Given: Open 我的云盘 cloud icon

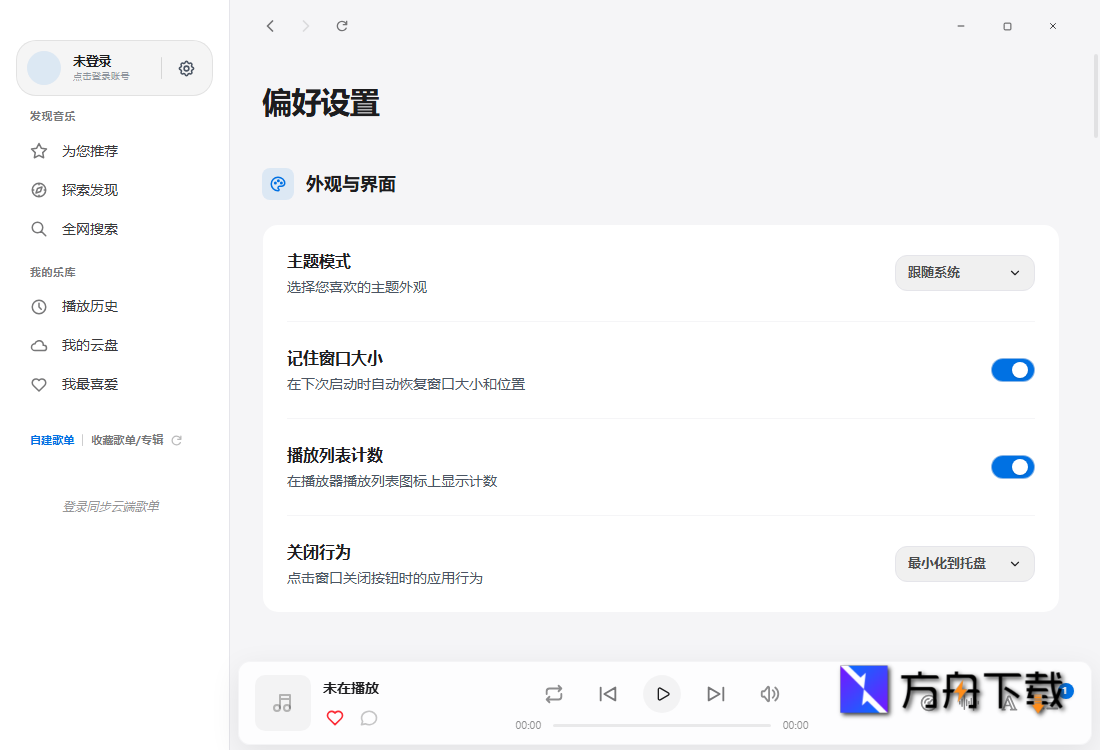Looking at the screenshot, I should (x=39, y=345).
